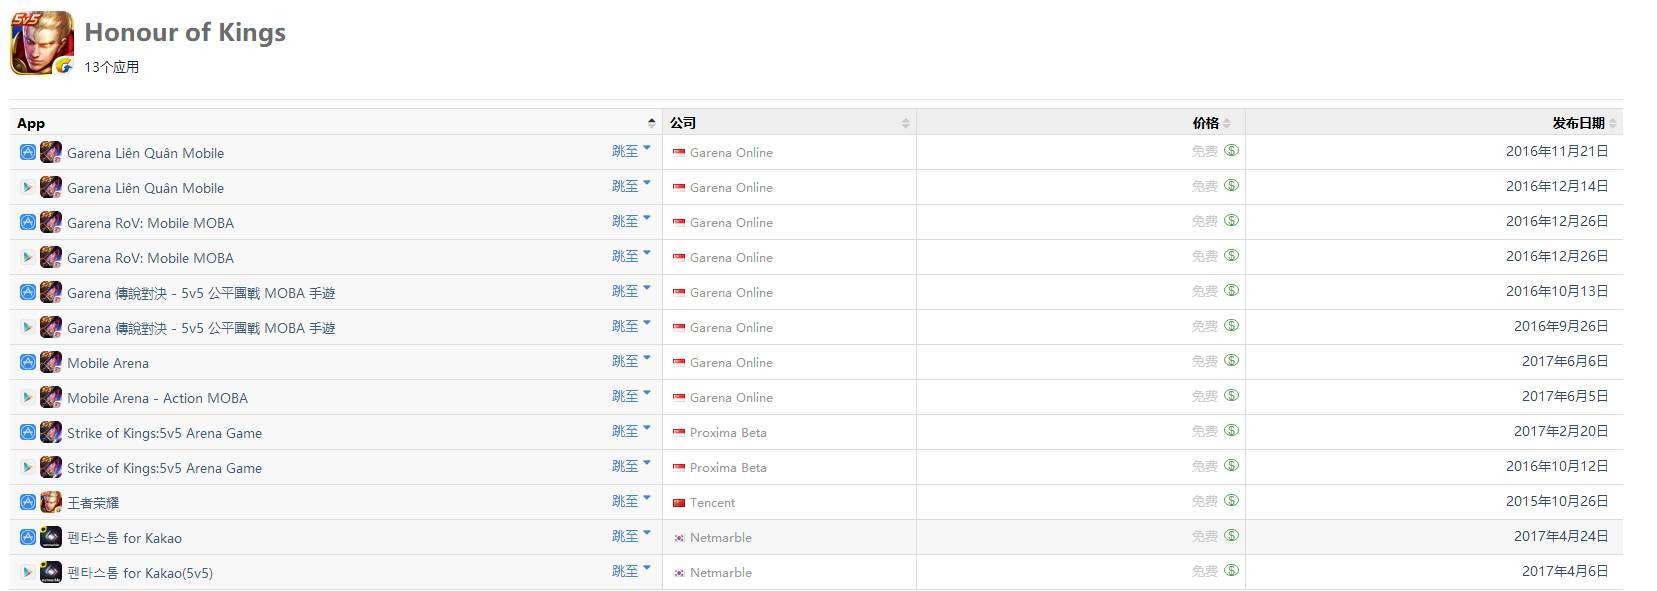
Task: Sort the table by the App column
Action: pyautogui.click(x=336, y=122)
